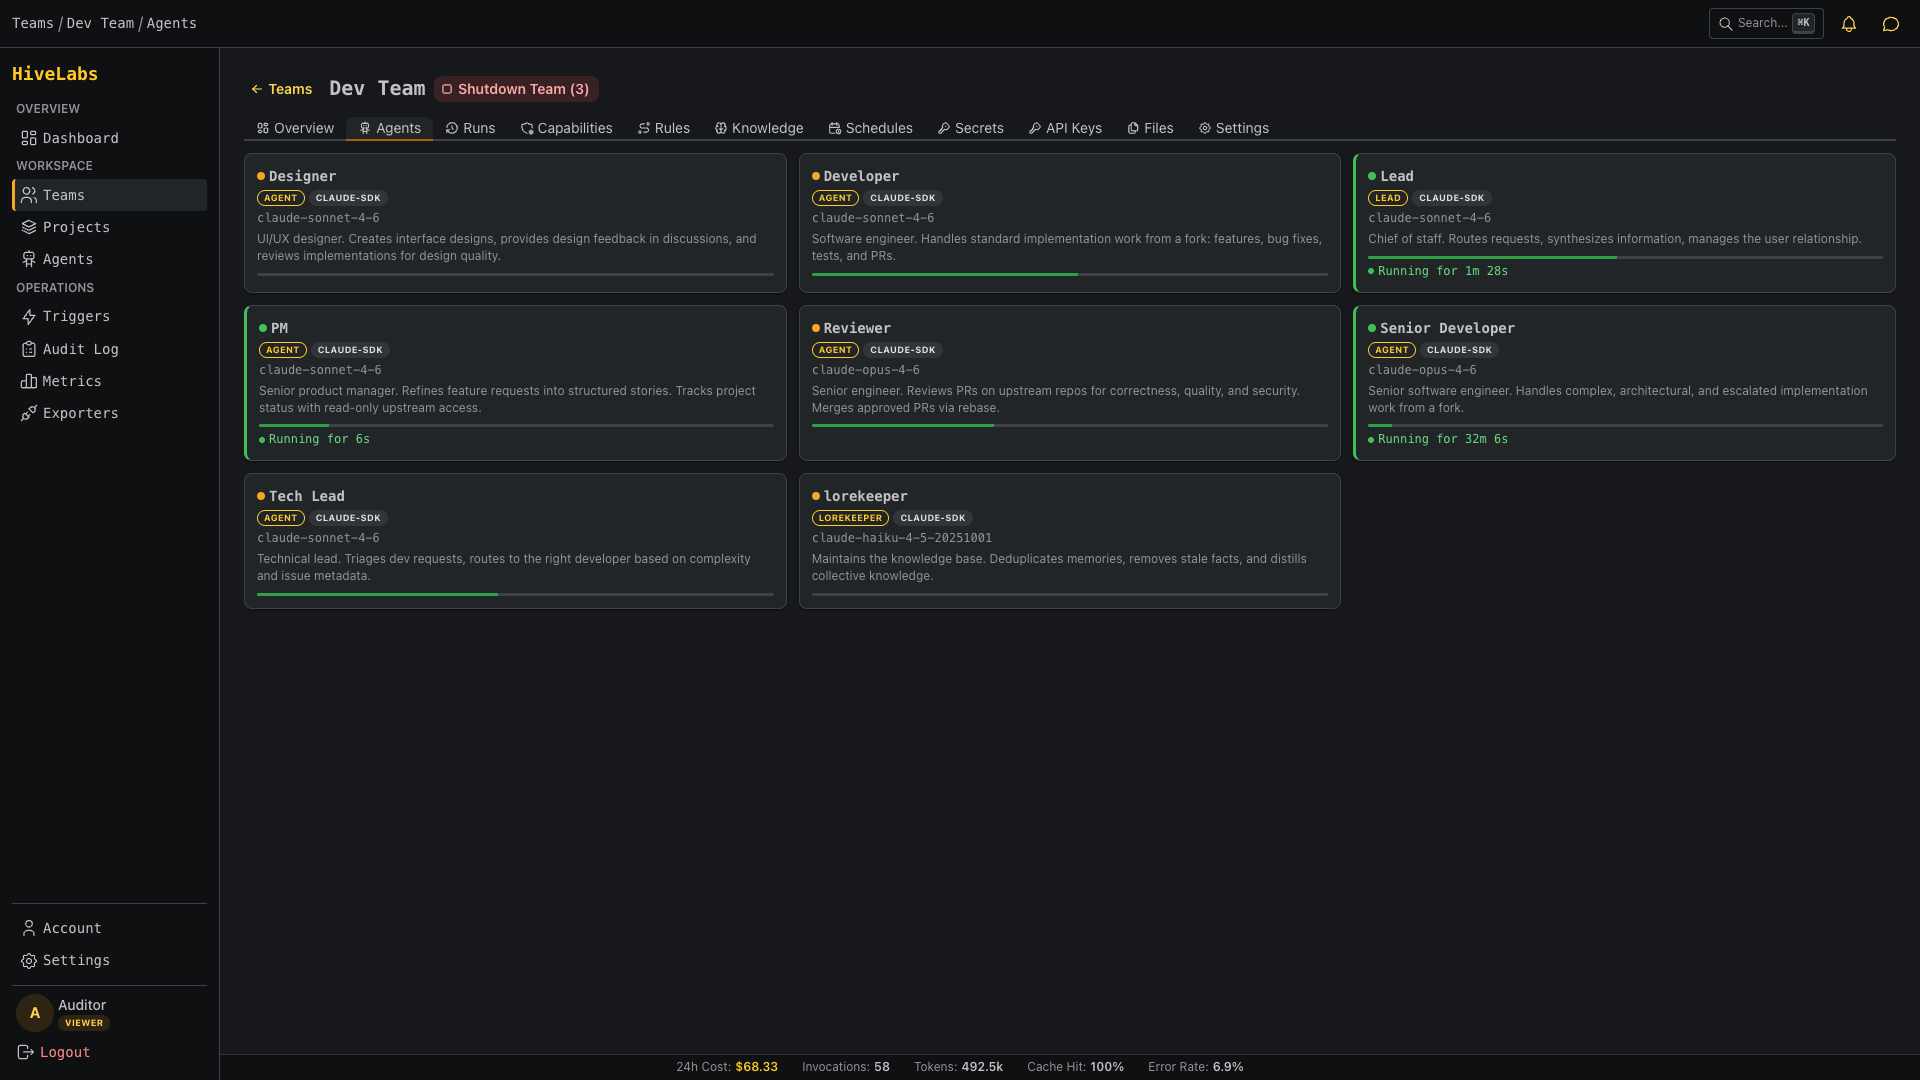The height and width of the screenshot is (1080, 1920).
Task: Open the API Keys tab
Action: coord(1064,128)
